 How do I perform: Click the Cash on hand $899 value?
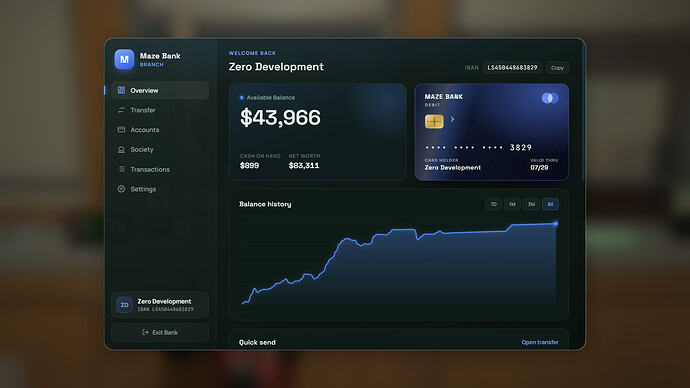click(x=250, y=165)
